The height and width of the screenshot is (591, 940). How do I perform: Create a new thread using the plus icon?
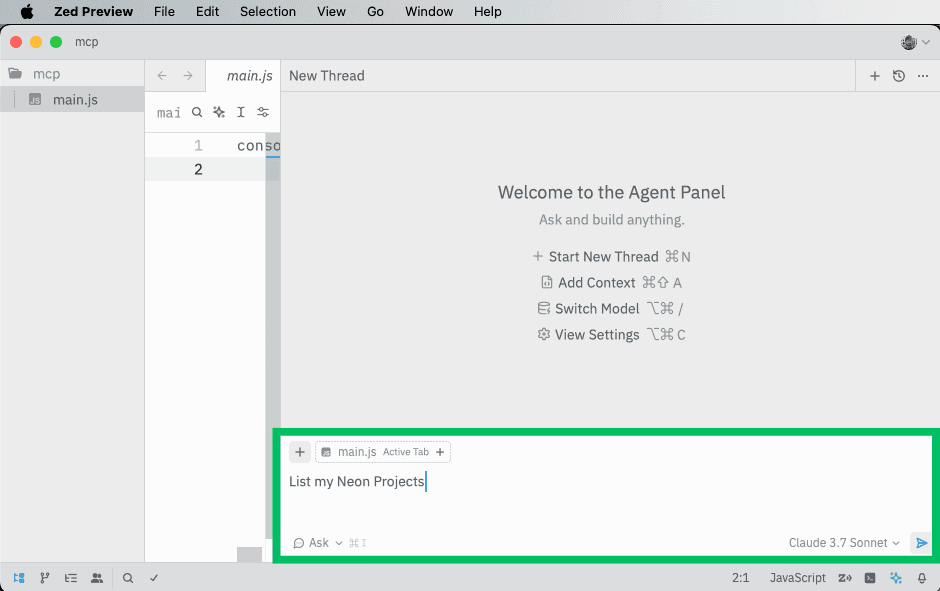tap(875, 76)
